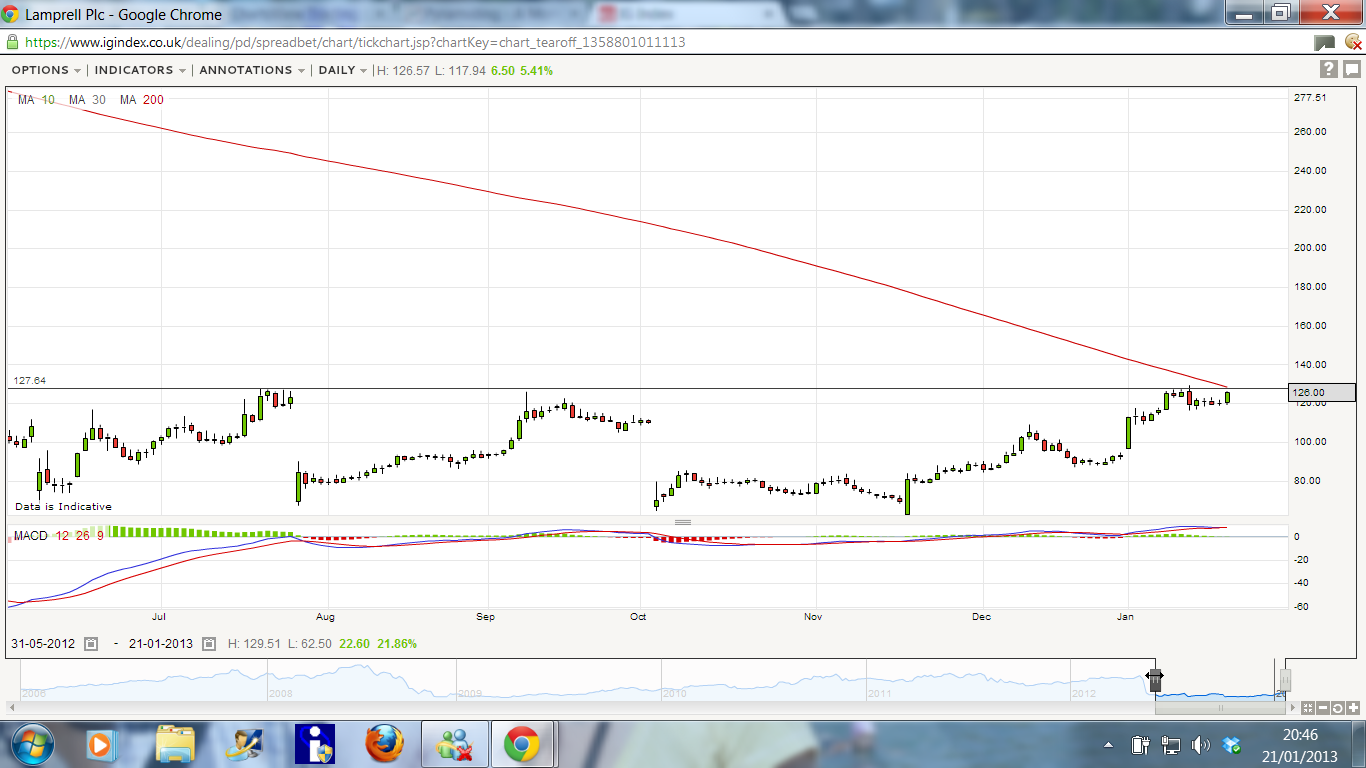The image size is (1366, 768).
Task: Open the start date calendar picker
Action: 91,644
